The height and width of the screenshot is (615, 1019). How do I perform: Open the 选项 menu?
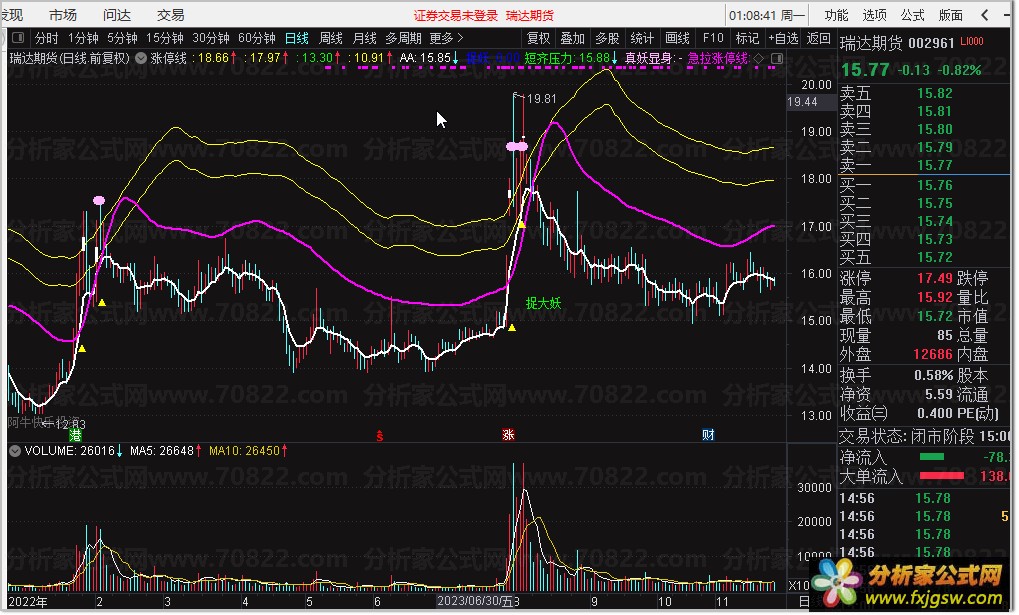[x=874, y=15]
